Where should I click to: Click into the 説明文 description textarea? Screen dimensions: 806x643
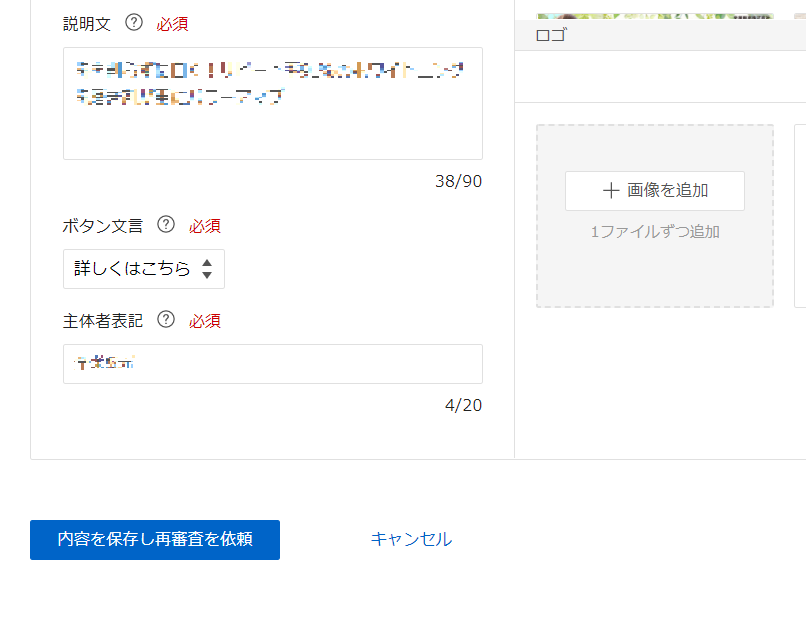273,103
